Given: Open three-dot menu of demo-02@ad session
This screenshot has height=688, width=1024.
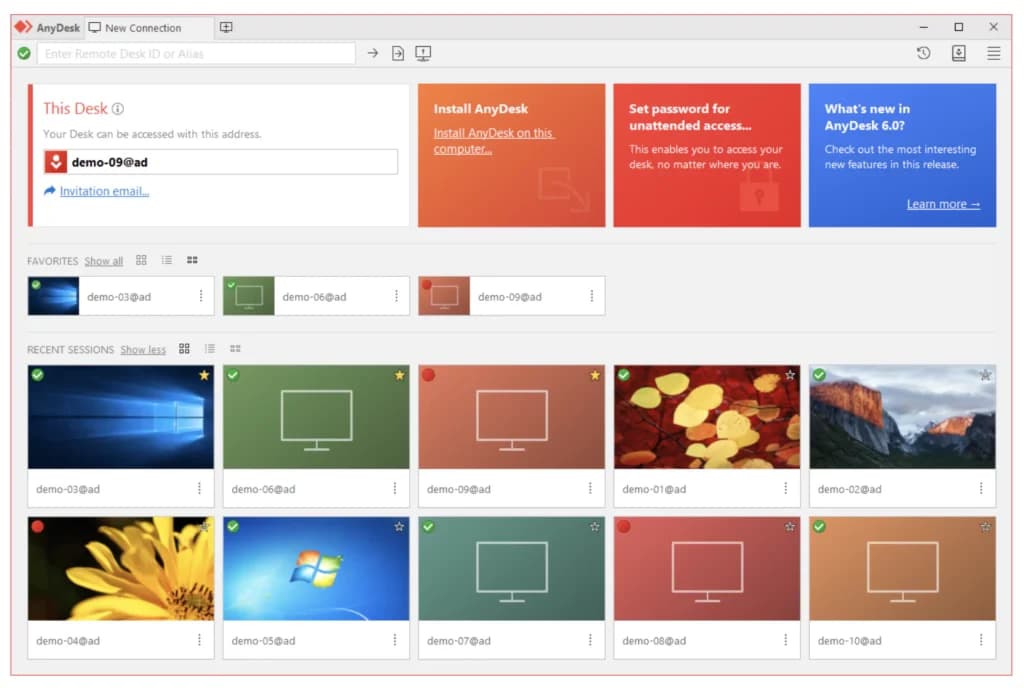Looking at the screenshot, I should coord(980,488).
